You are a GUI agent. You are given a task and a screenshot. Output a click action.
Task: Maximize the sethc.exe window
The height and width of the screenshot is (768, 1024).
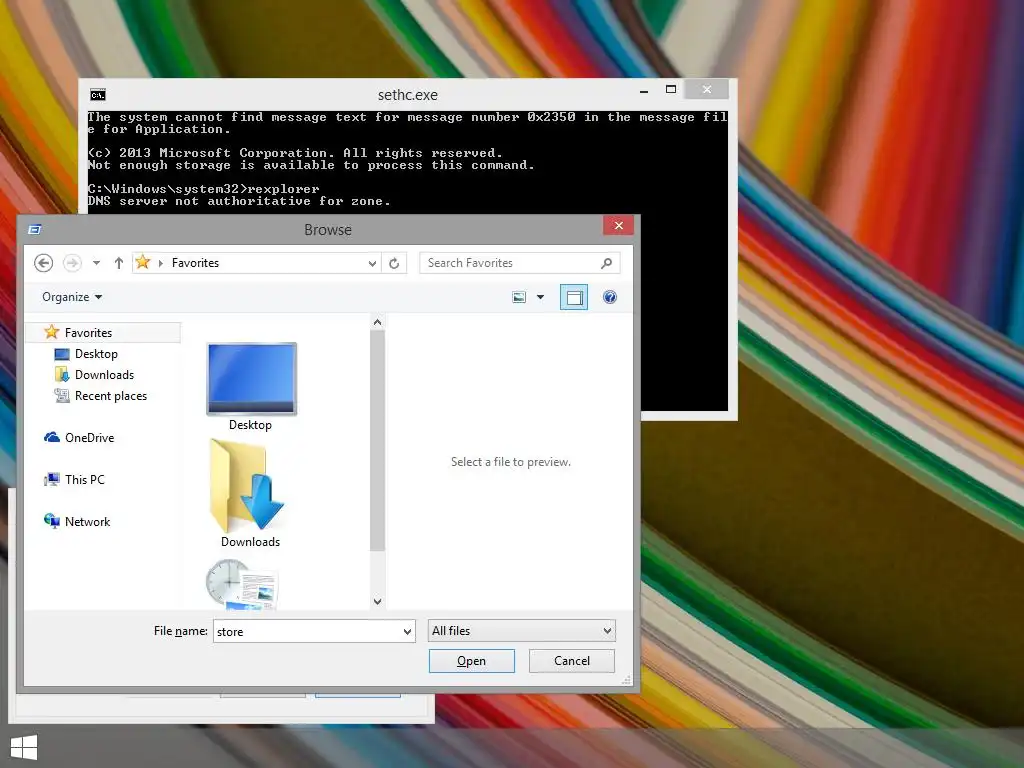point(671,90)
